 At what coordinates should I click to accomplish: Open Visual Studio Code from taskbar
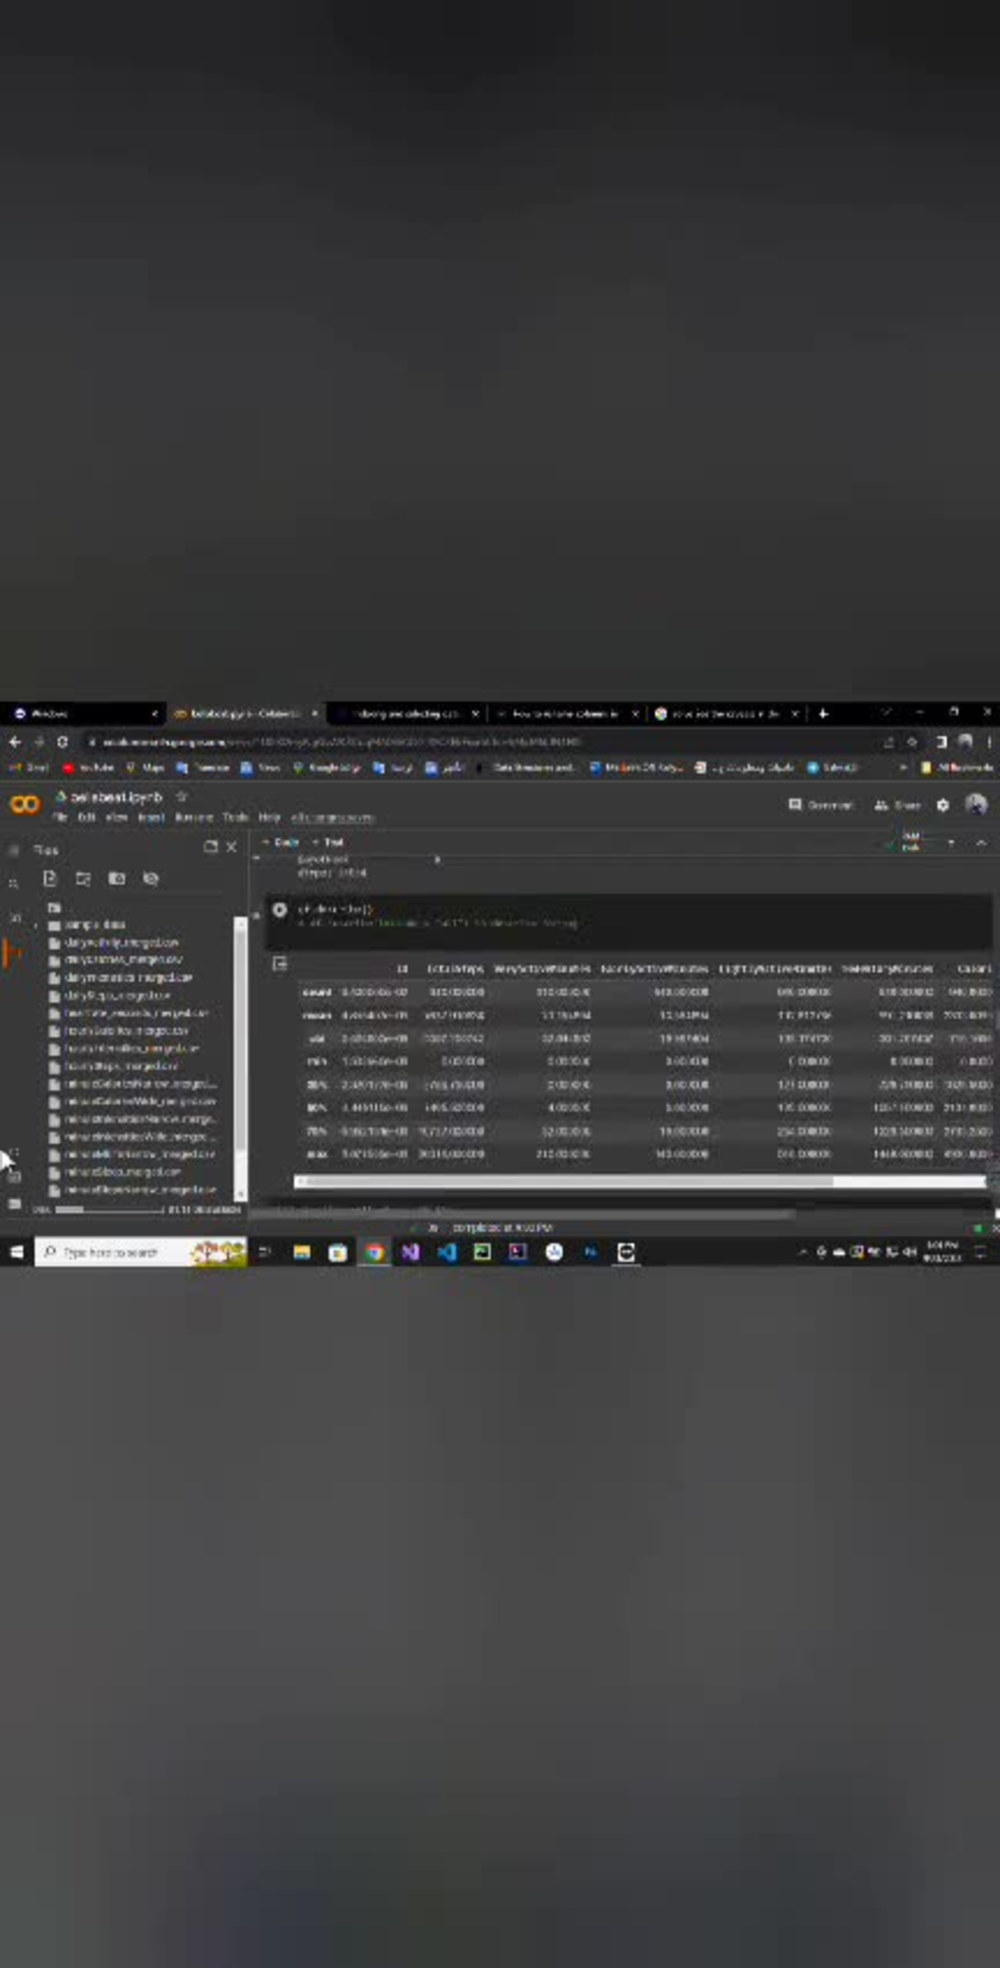446,1252
